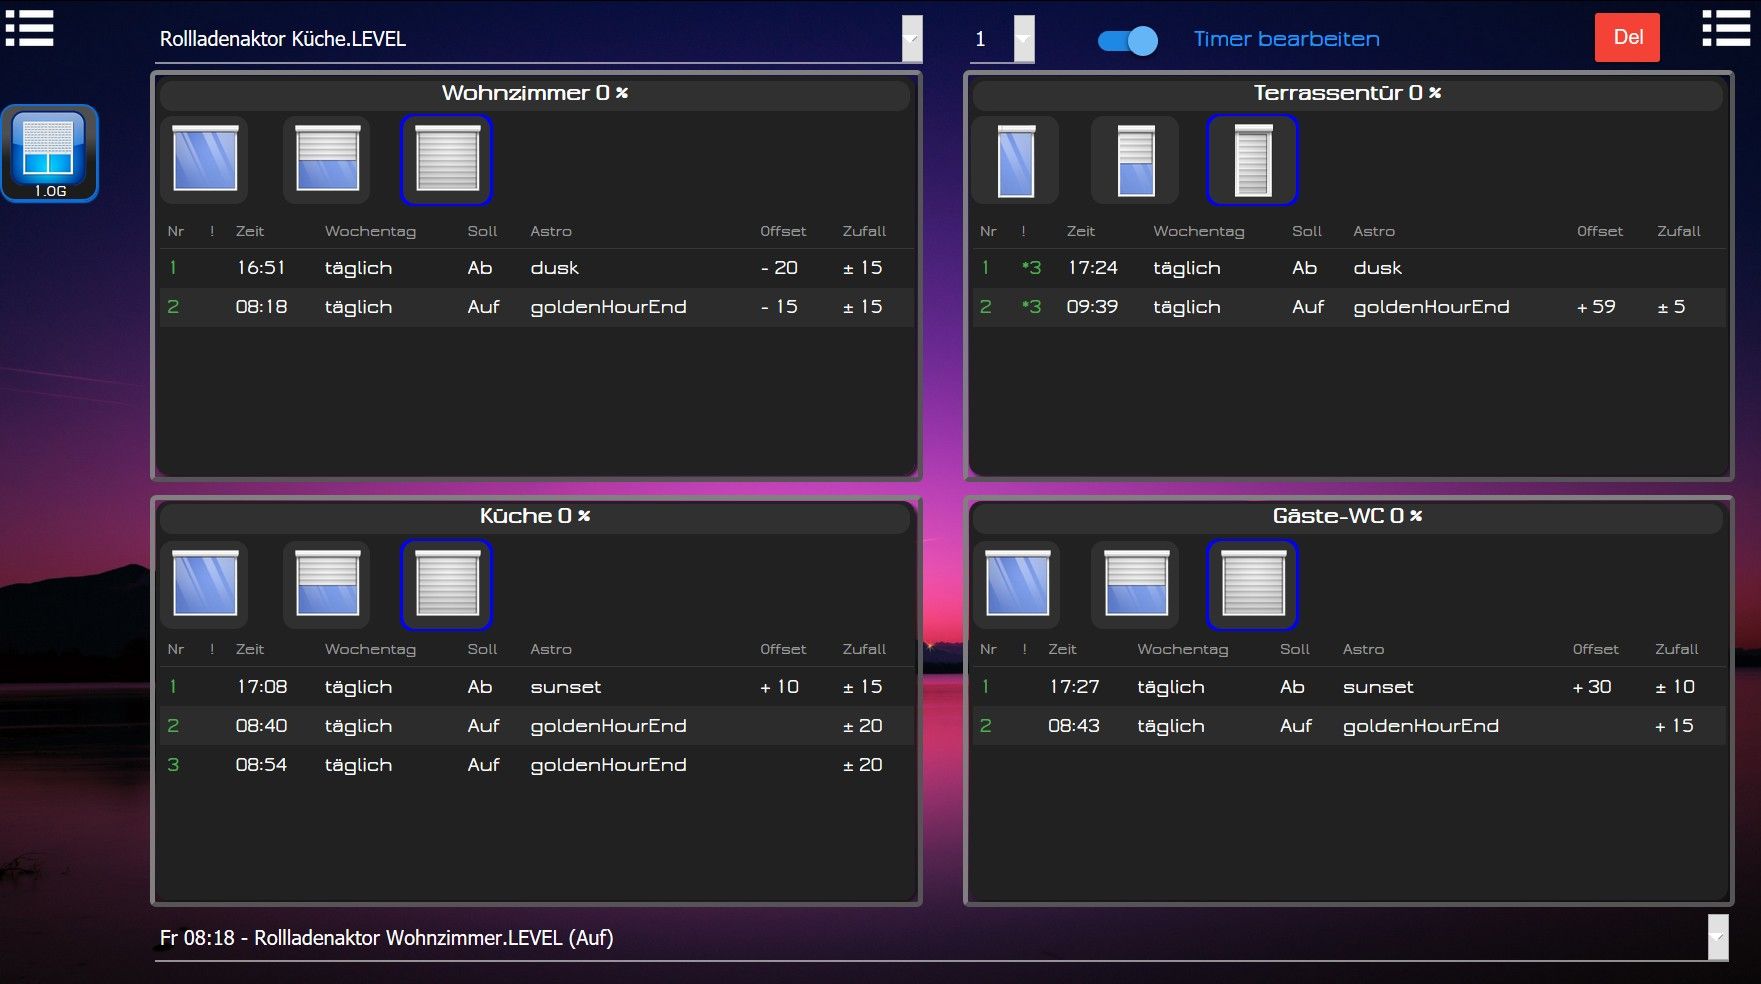
Task: Toggle the Timer bearbeiten switch
Action: tap(1127, 40)
